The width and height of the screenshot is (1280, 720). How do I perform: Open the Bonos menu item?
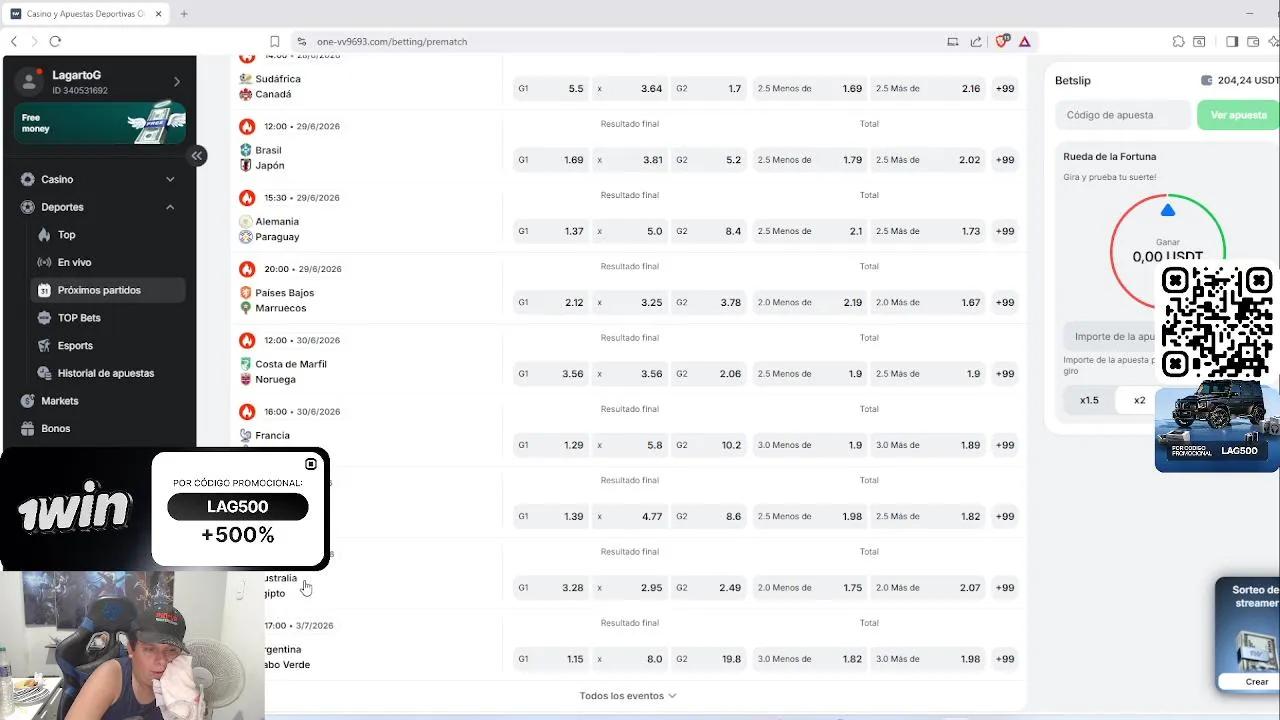point(99,428)
